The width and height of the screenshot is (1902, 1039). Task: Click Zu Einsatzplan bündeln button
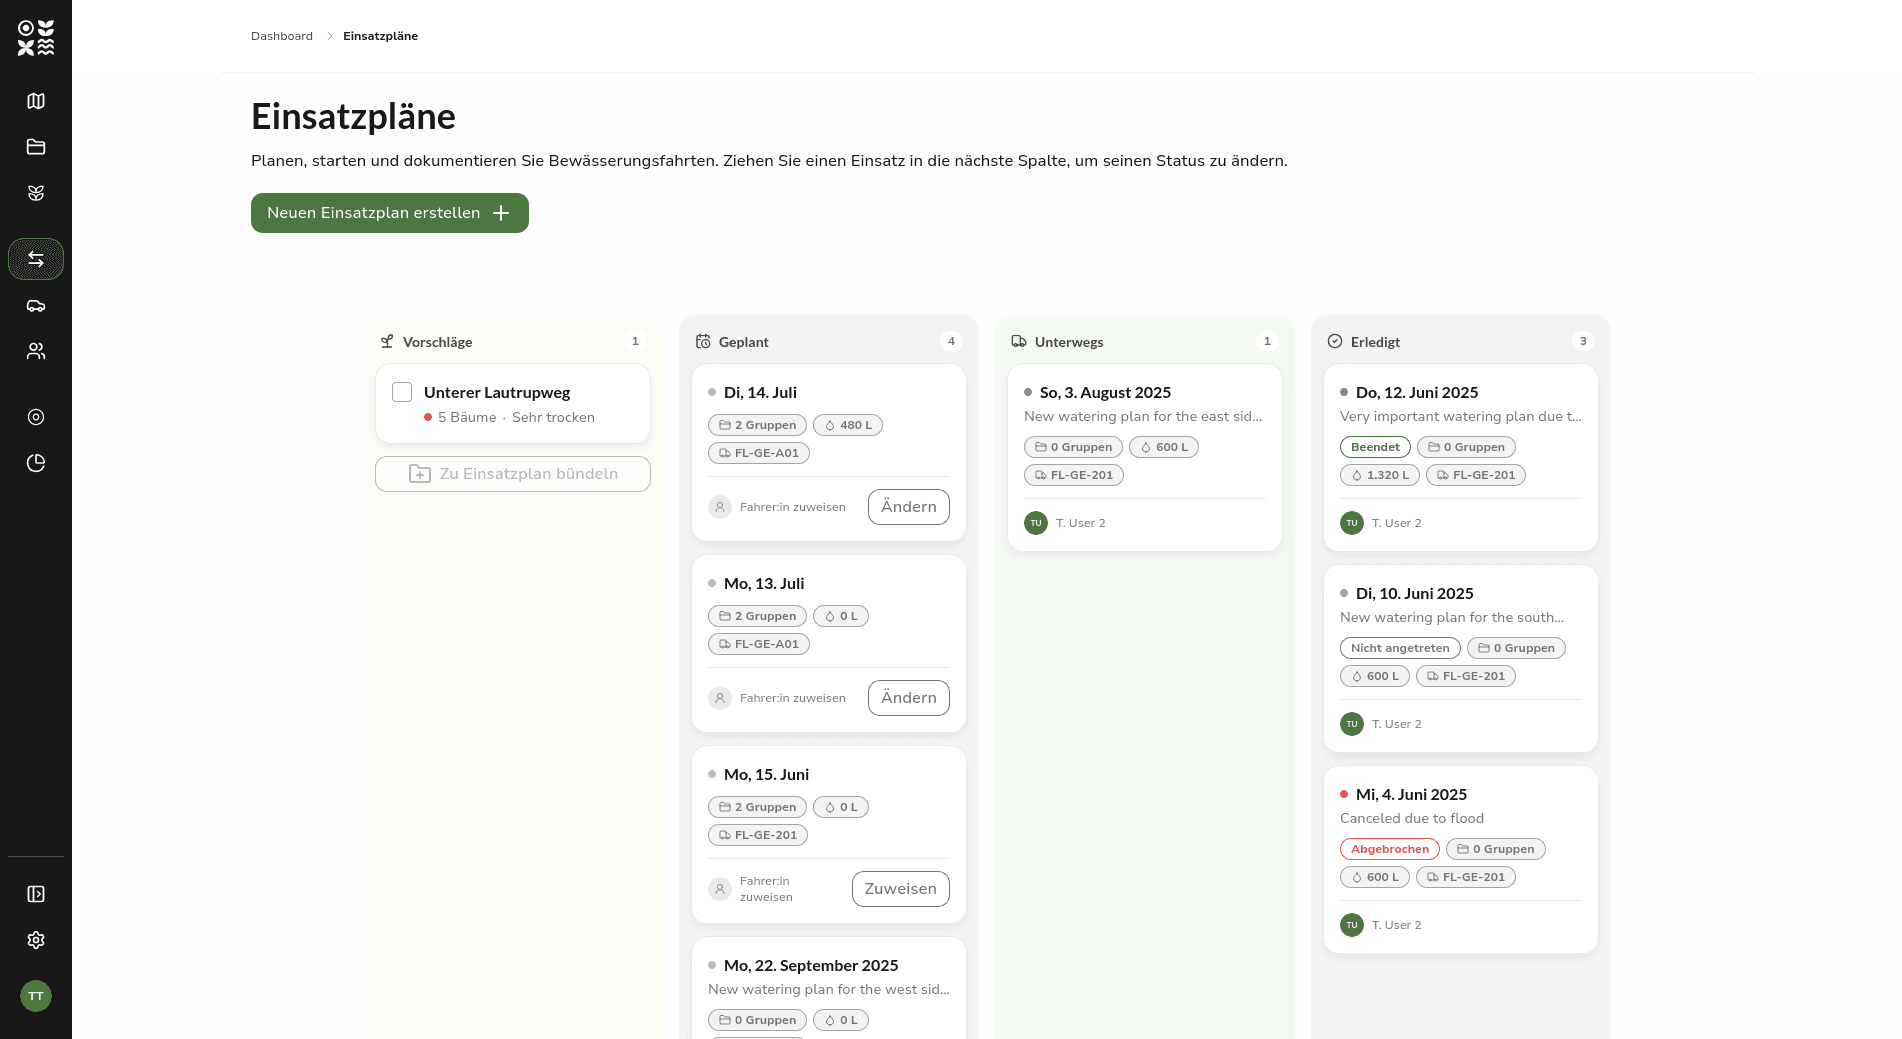513,474
